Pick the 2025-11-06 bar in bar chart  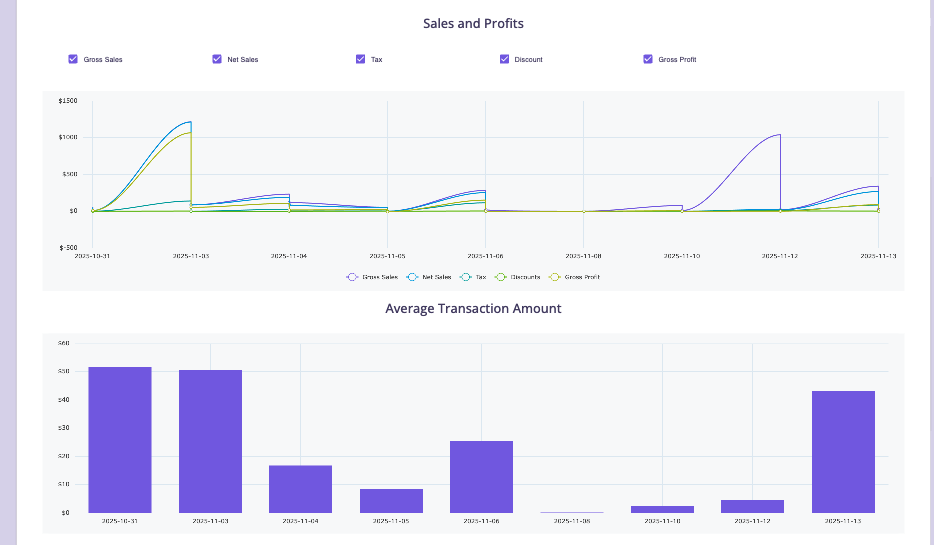point(481,477)
